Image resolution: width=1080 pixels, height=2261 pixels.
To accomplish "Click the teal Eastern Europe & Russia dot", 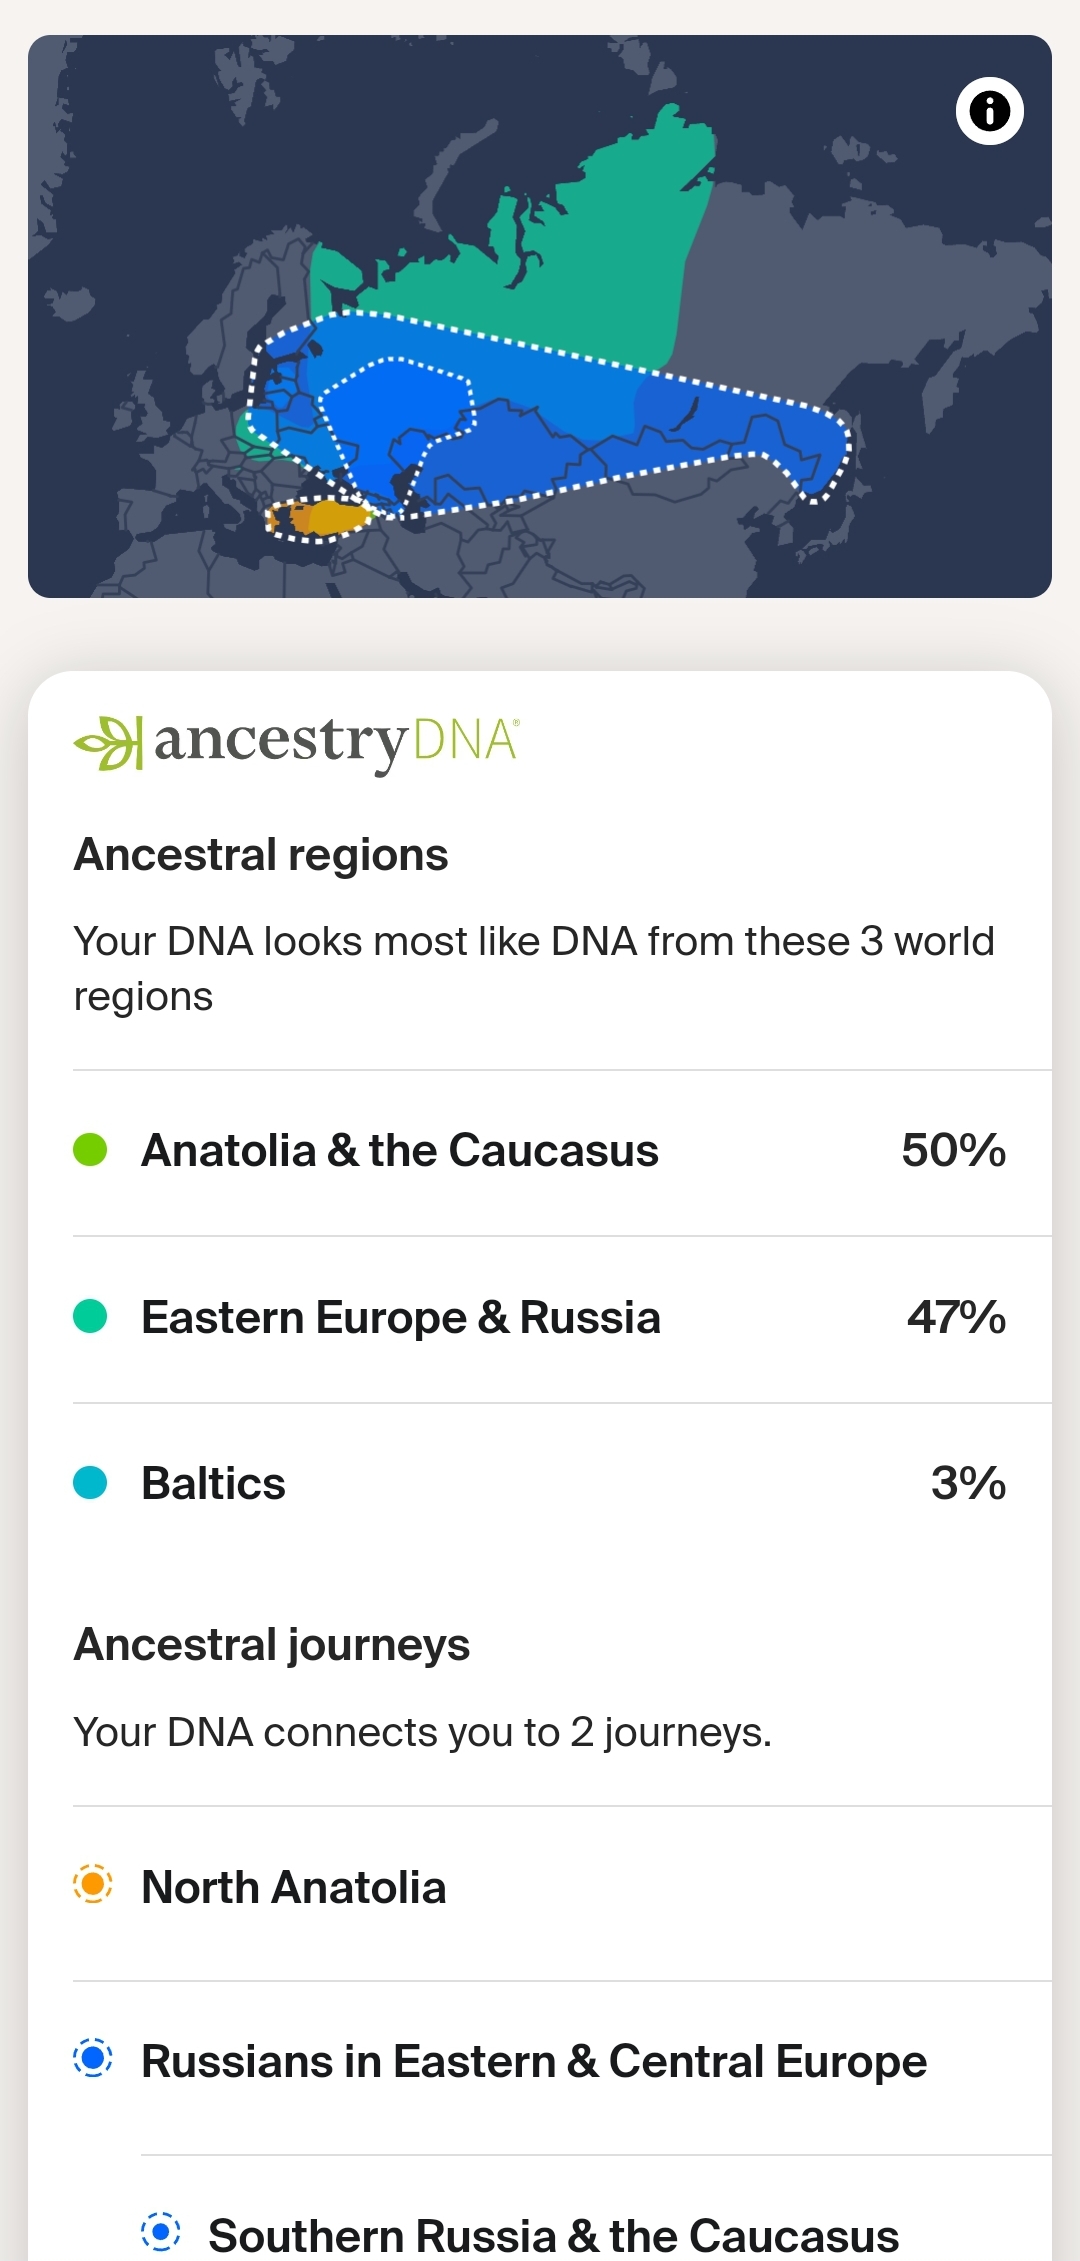I will click(90, 1316).
